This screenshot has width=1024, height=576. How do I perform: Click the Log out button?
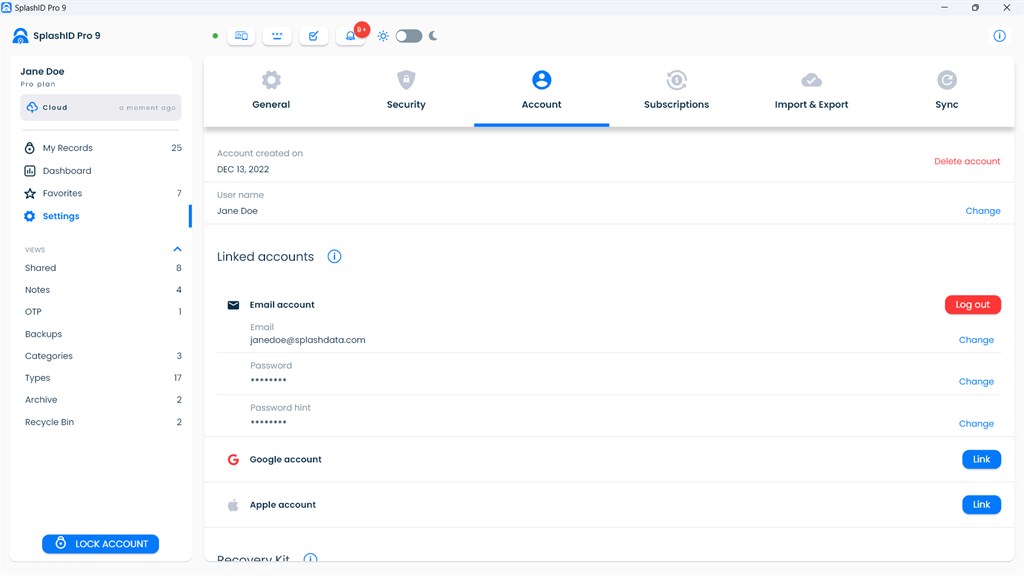[972, 304]
